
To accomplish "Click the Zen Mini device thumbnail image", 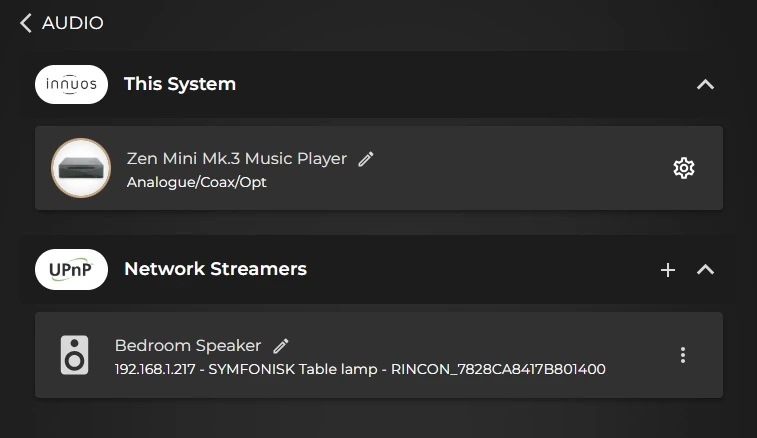I will tap(81, 168).
